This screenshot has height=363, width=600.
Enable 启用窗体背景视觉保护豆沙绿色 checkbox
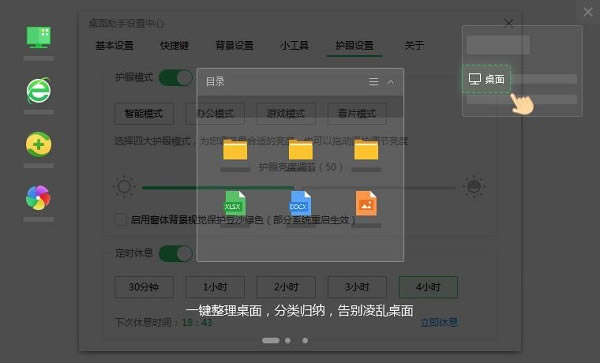[x=121, y=220]
